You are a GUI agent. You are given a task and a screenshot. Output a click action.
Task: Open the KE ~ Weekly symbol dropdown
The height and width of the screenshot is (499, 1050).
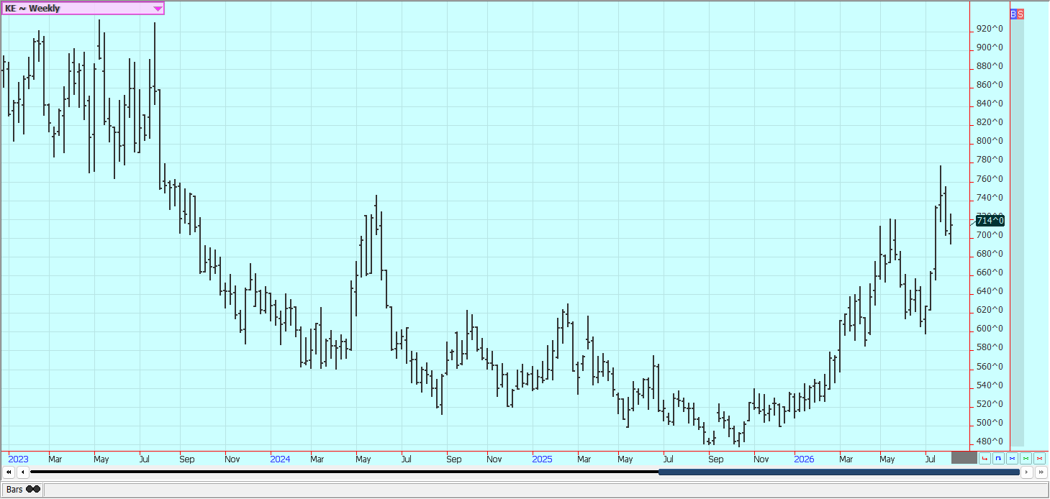[x=82, y=8]
